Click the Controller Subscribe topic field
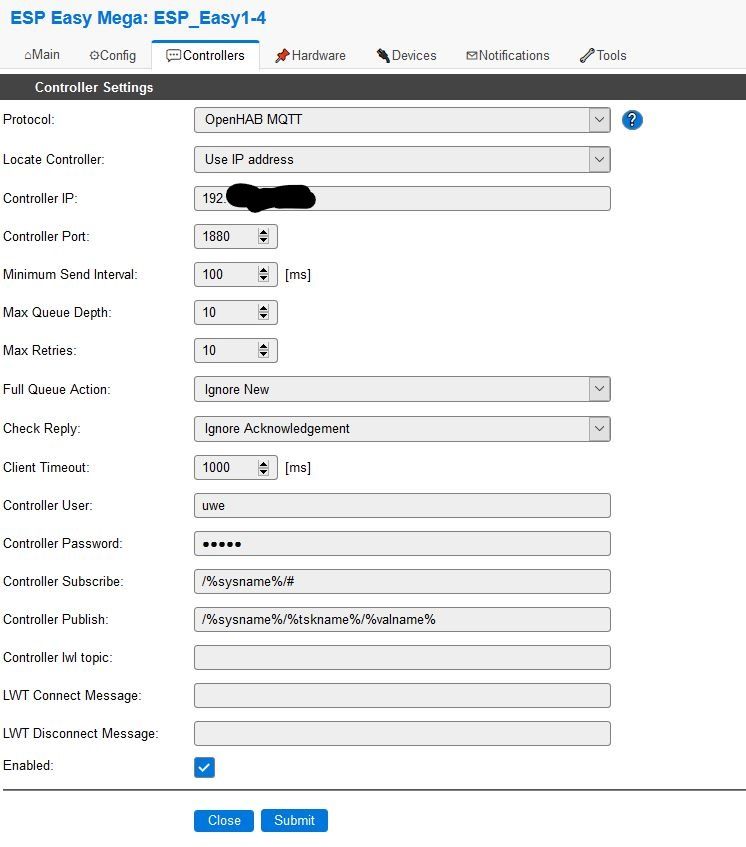This screenshot has width=746, height=847. 402,581
